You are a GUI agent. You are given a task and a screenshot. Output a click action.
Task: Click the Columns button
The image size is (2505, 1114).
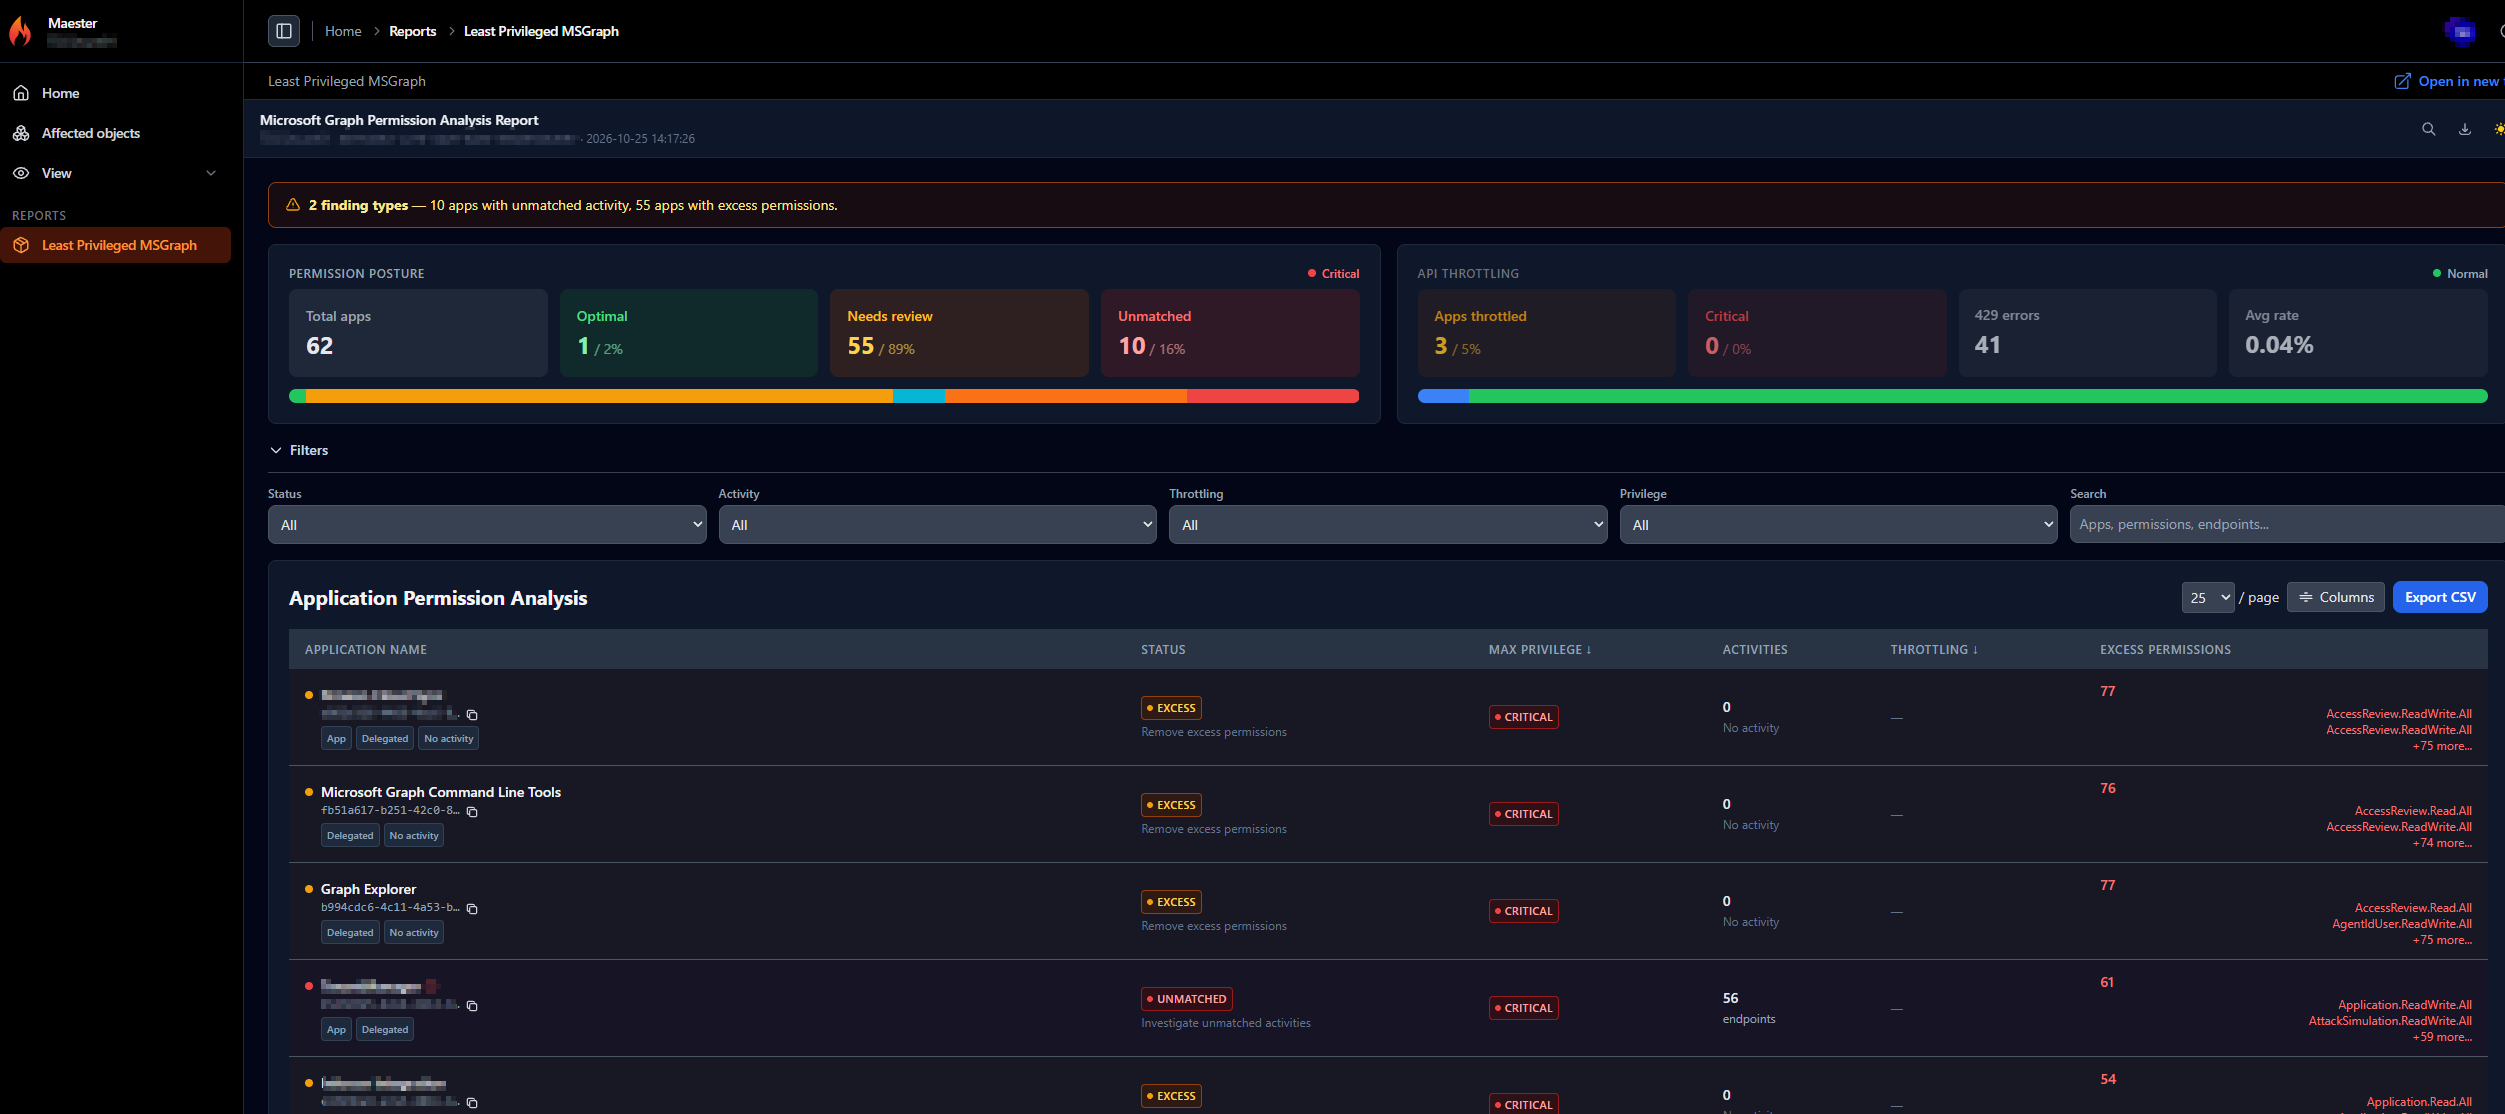point(2335,597)
